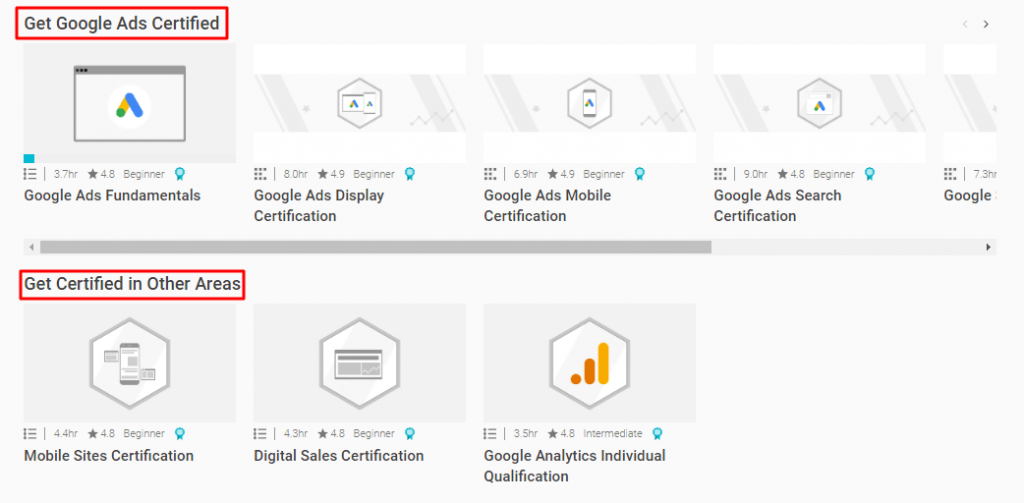
Task: Click list icon under Mobile Sites Certification
Action: (x=30, y=434)
